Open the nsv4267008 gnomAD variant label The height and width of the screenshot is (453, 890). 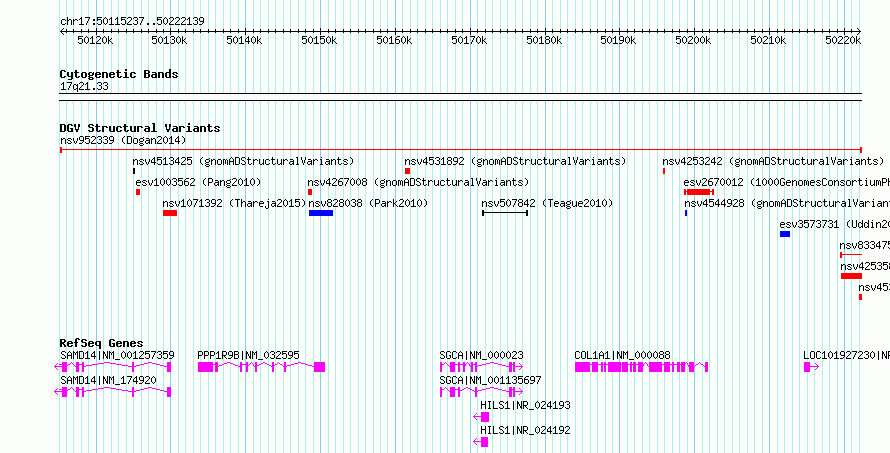418,182
